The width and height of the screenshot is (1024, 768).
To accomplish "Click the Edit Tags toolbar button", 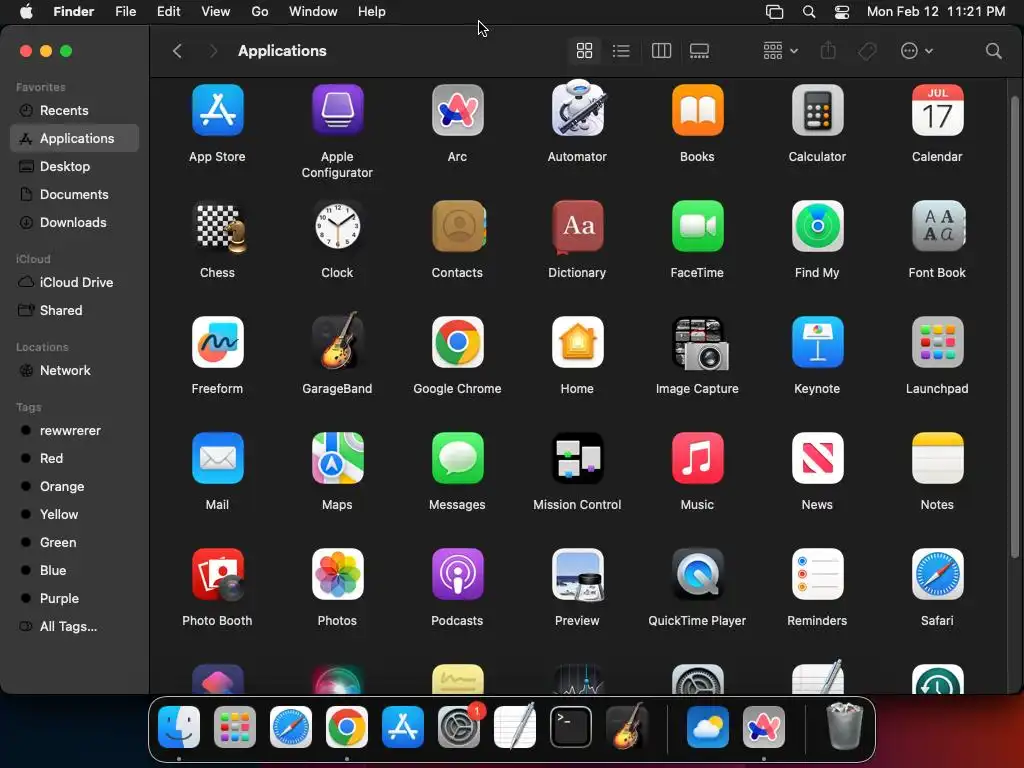I will pyautogui.click(x=867, y=51).
